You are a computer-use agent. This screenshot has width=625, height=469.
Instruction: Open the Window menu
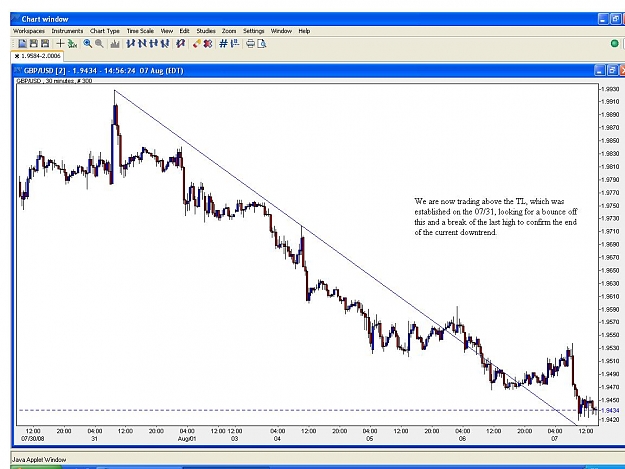click(281, 31)
